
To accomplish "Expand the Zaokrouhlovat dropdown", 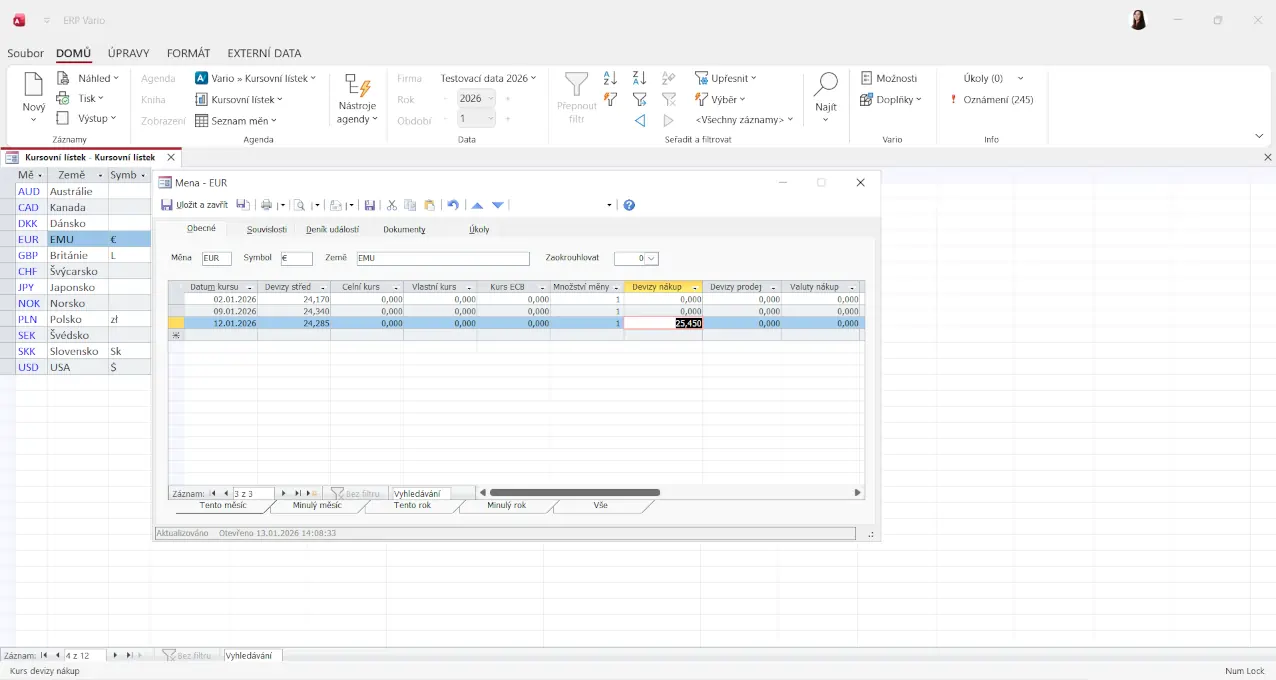I will [x=652, y=258].
